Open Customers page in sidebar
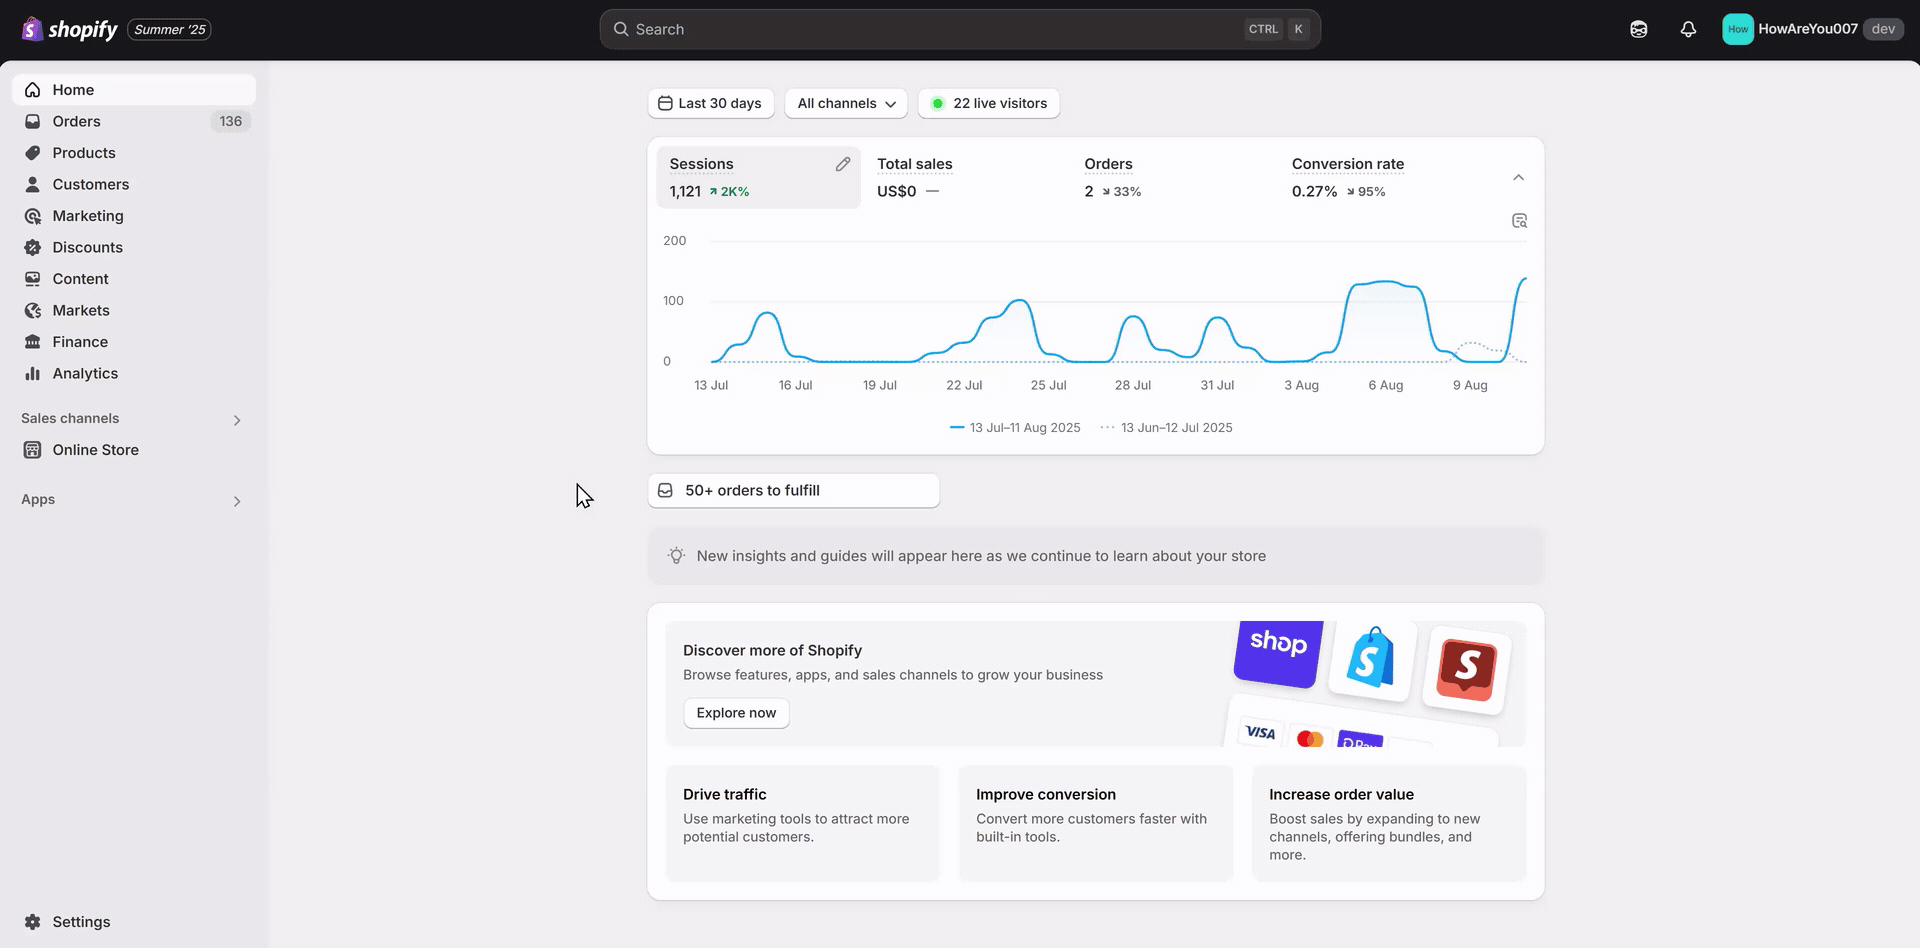 point(134,184)
